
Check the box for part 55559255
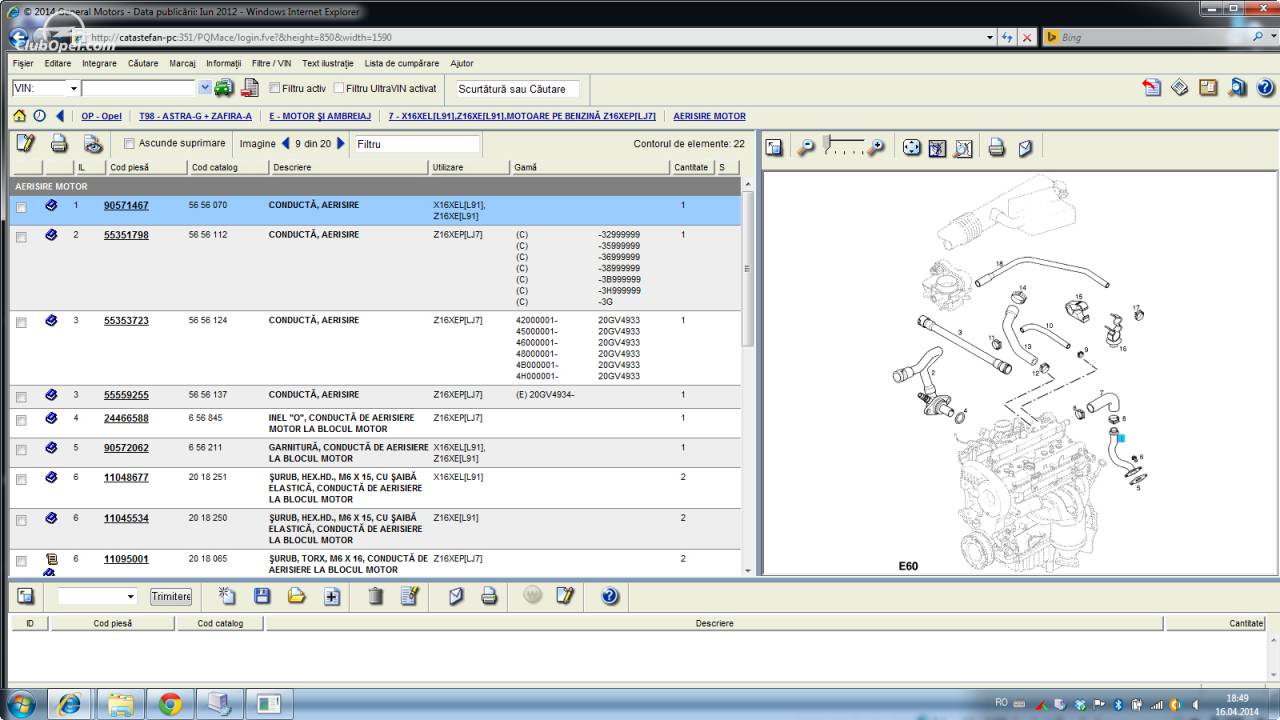pyautogui.click(x=21, y=397)
